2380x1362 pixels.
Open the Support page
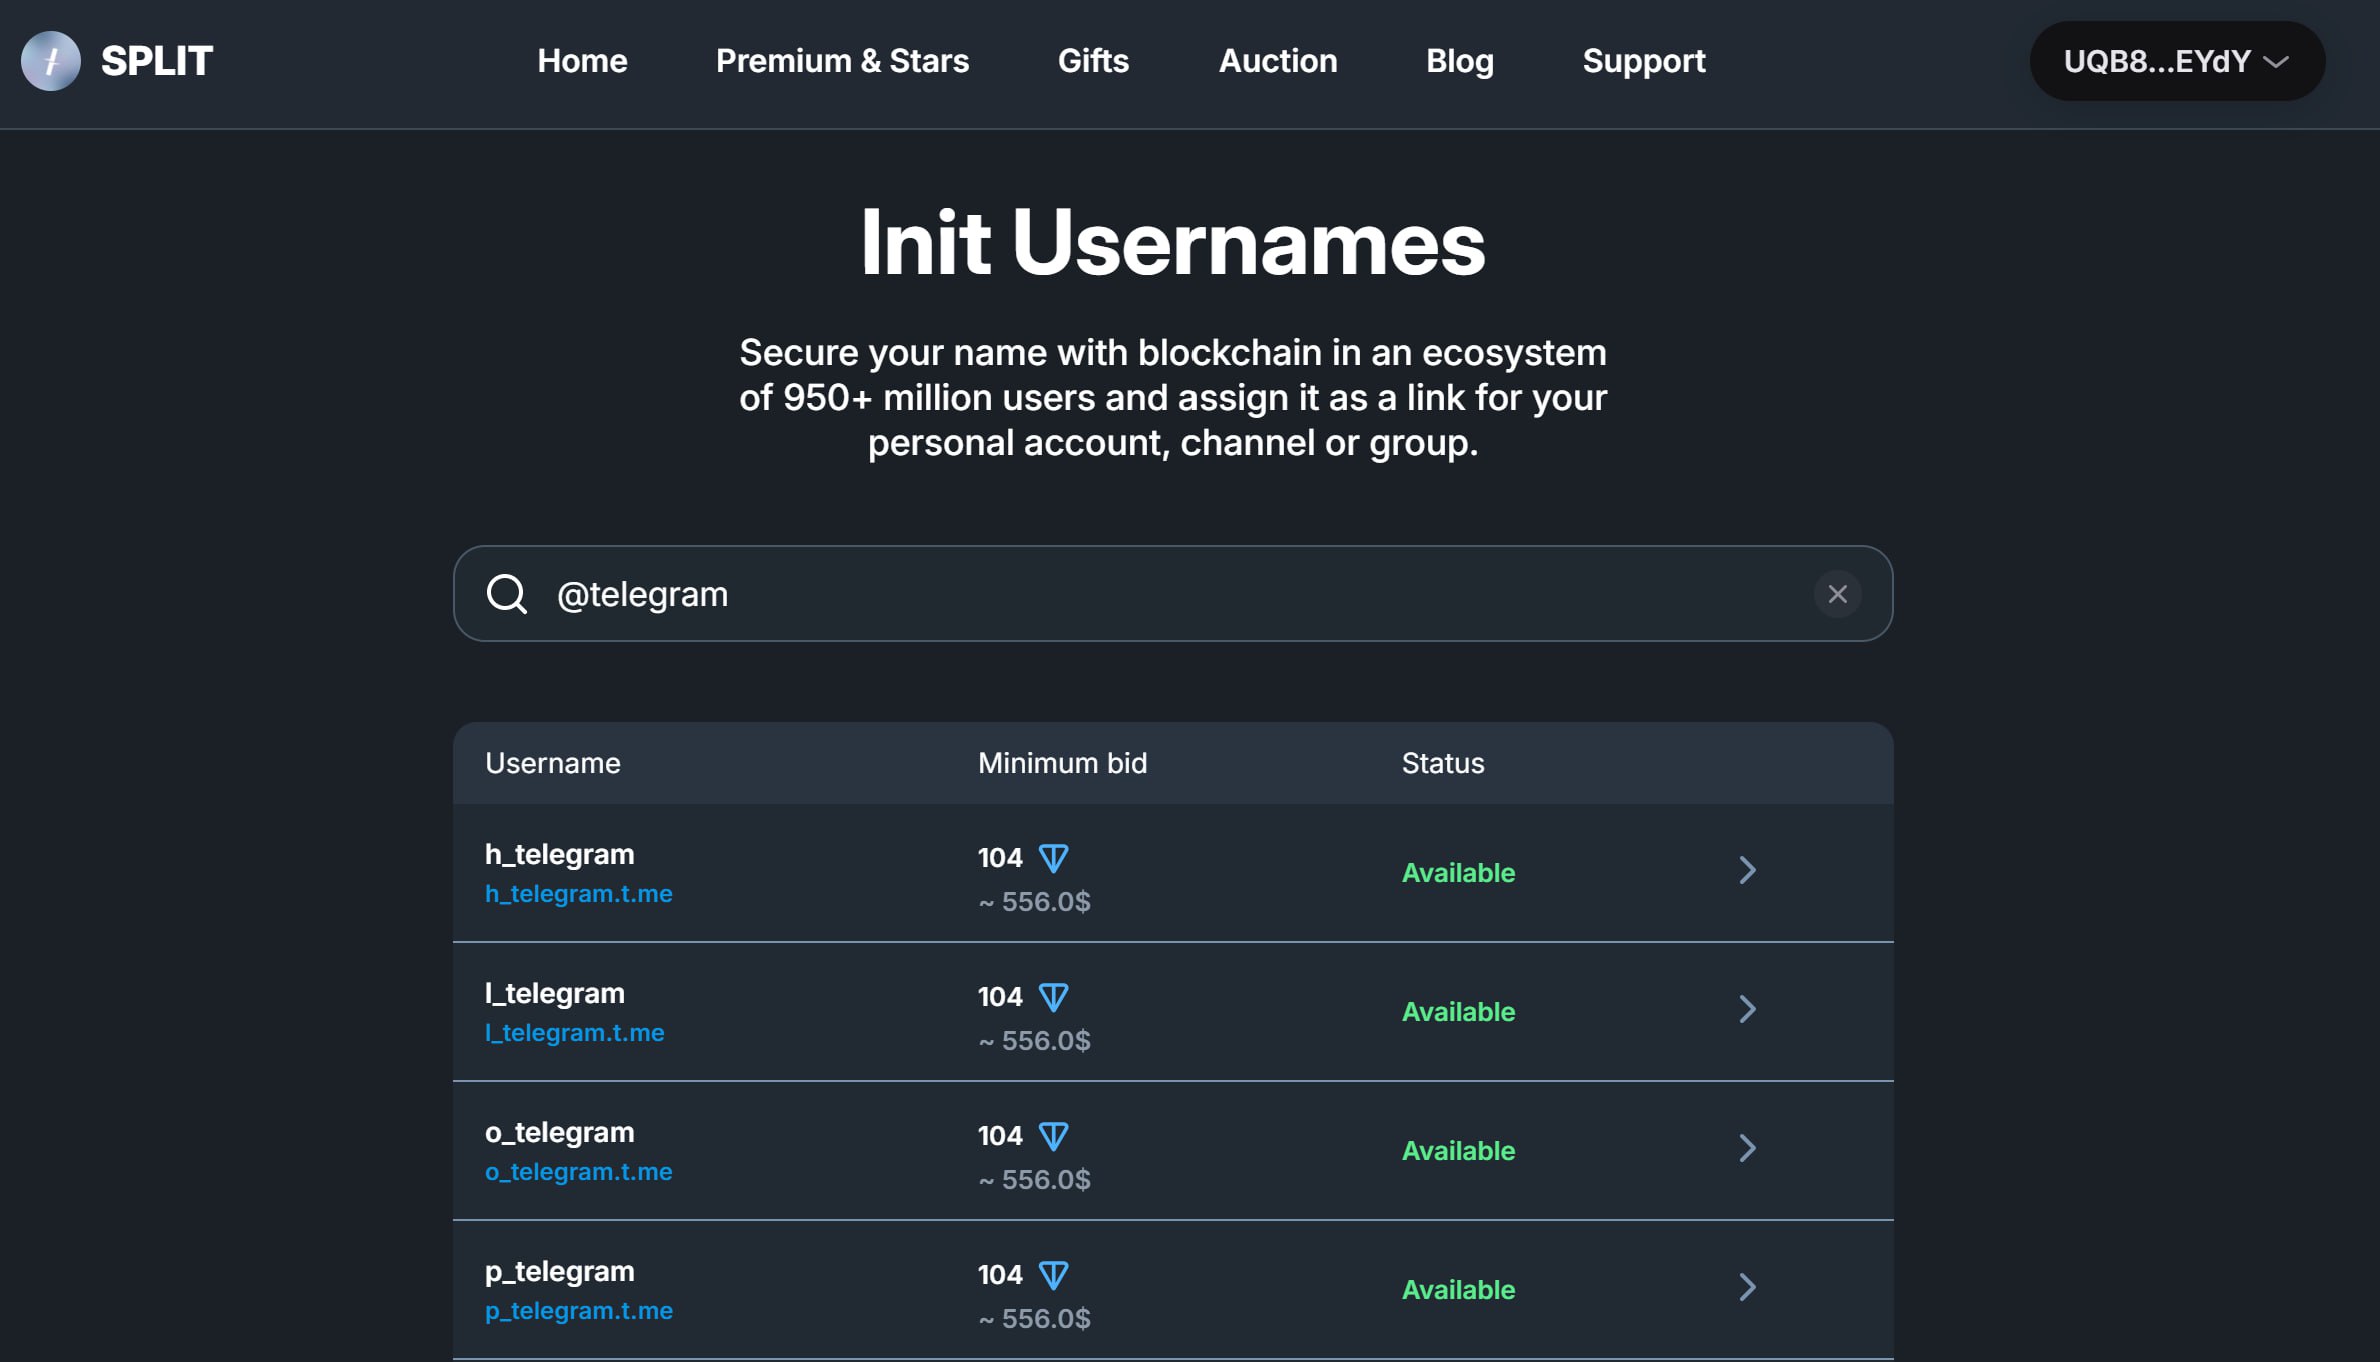[x=1643, y=61]
